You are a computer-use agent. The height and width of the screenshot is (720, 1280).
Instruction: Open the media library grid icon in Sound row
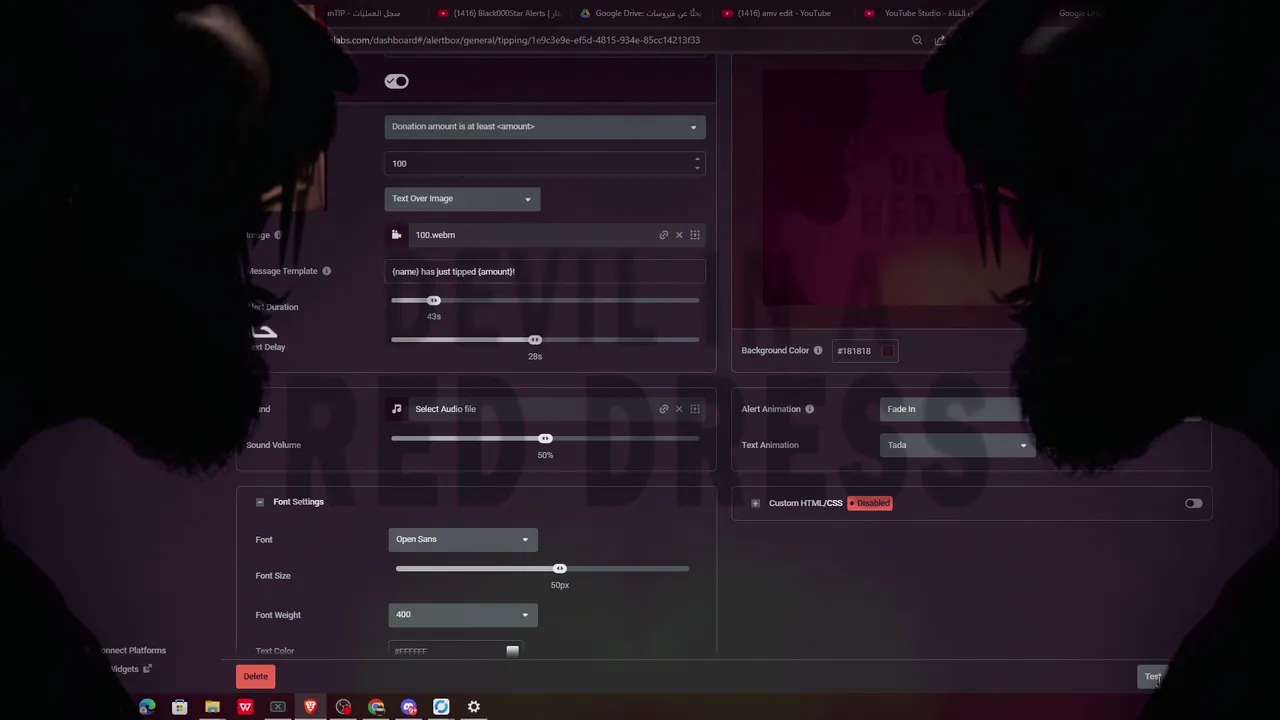coord(695,409)
